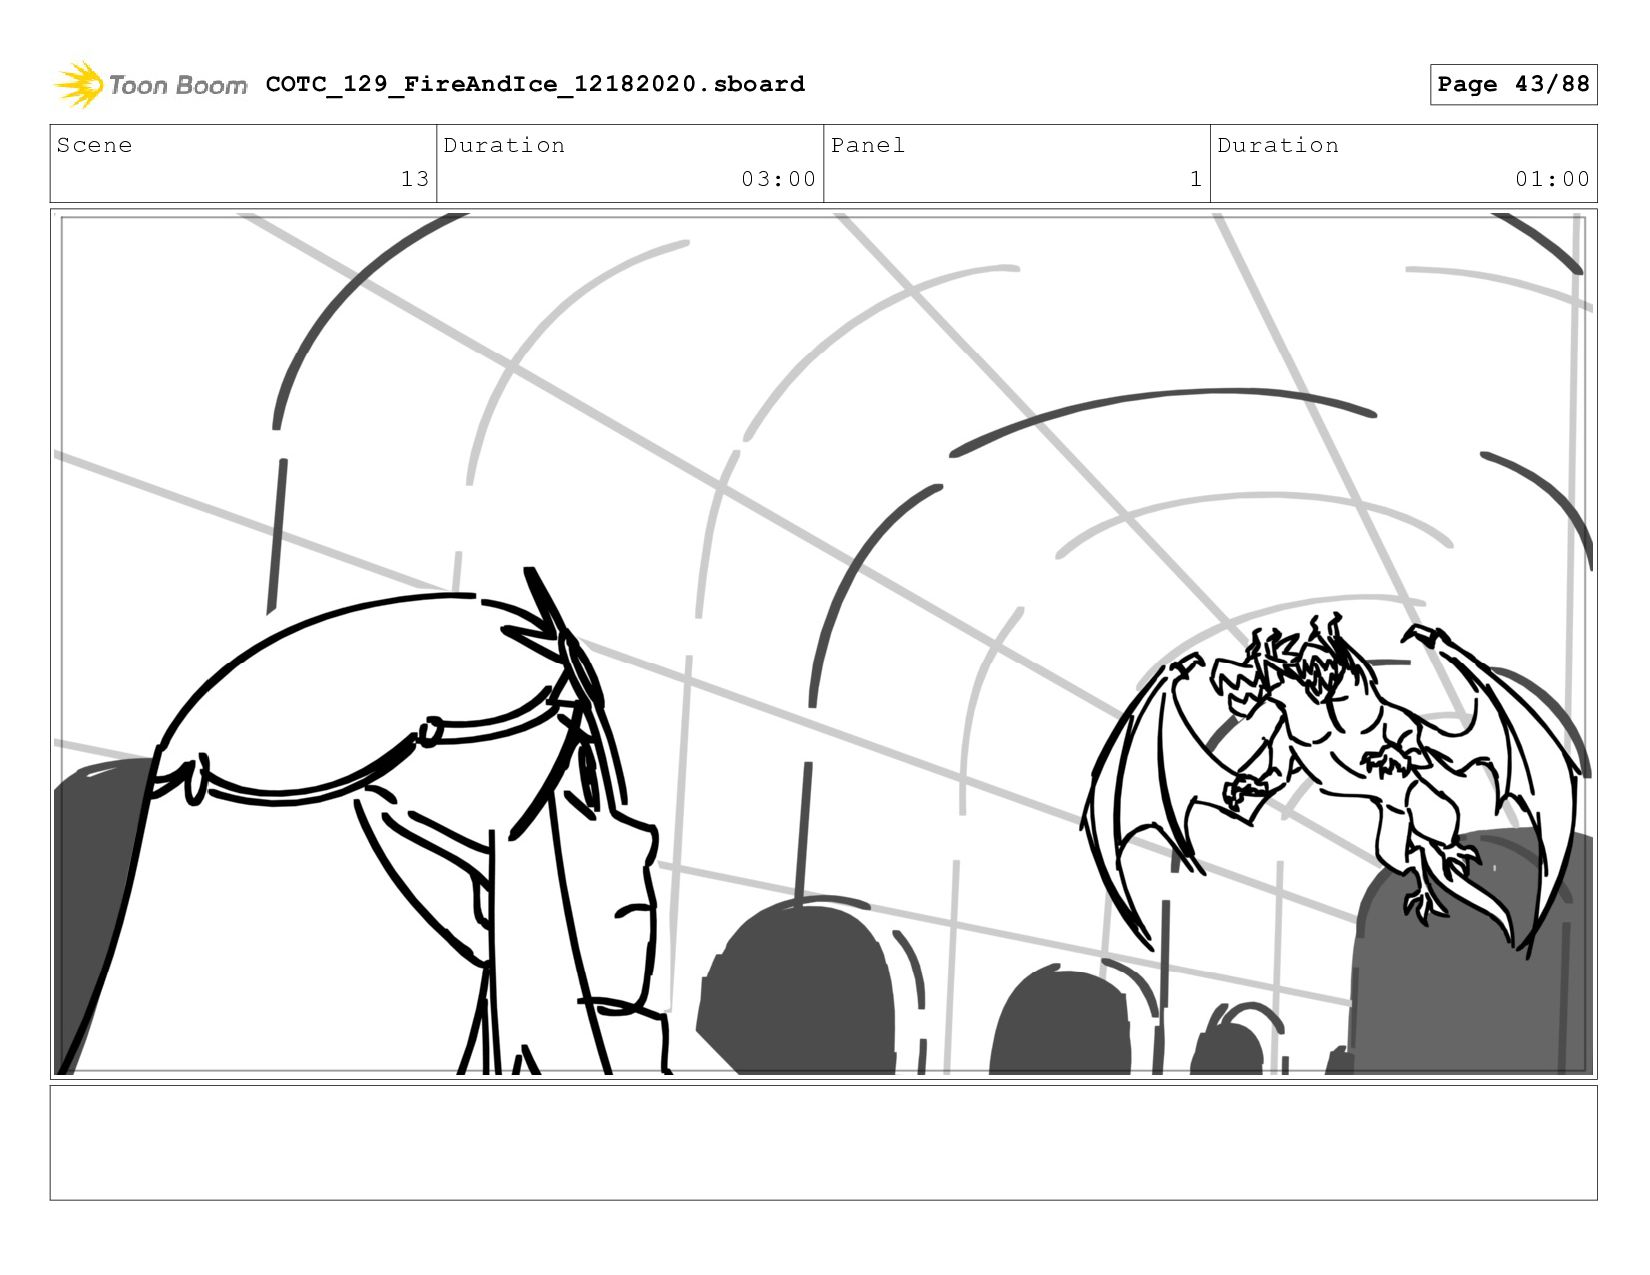Select the scene duration value 03:00
The width and height of the screenshot is (1650, 1275).
click(x=778, y=179)
